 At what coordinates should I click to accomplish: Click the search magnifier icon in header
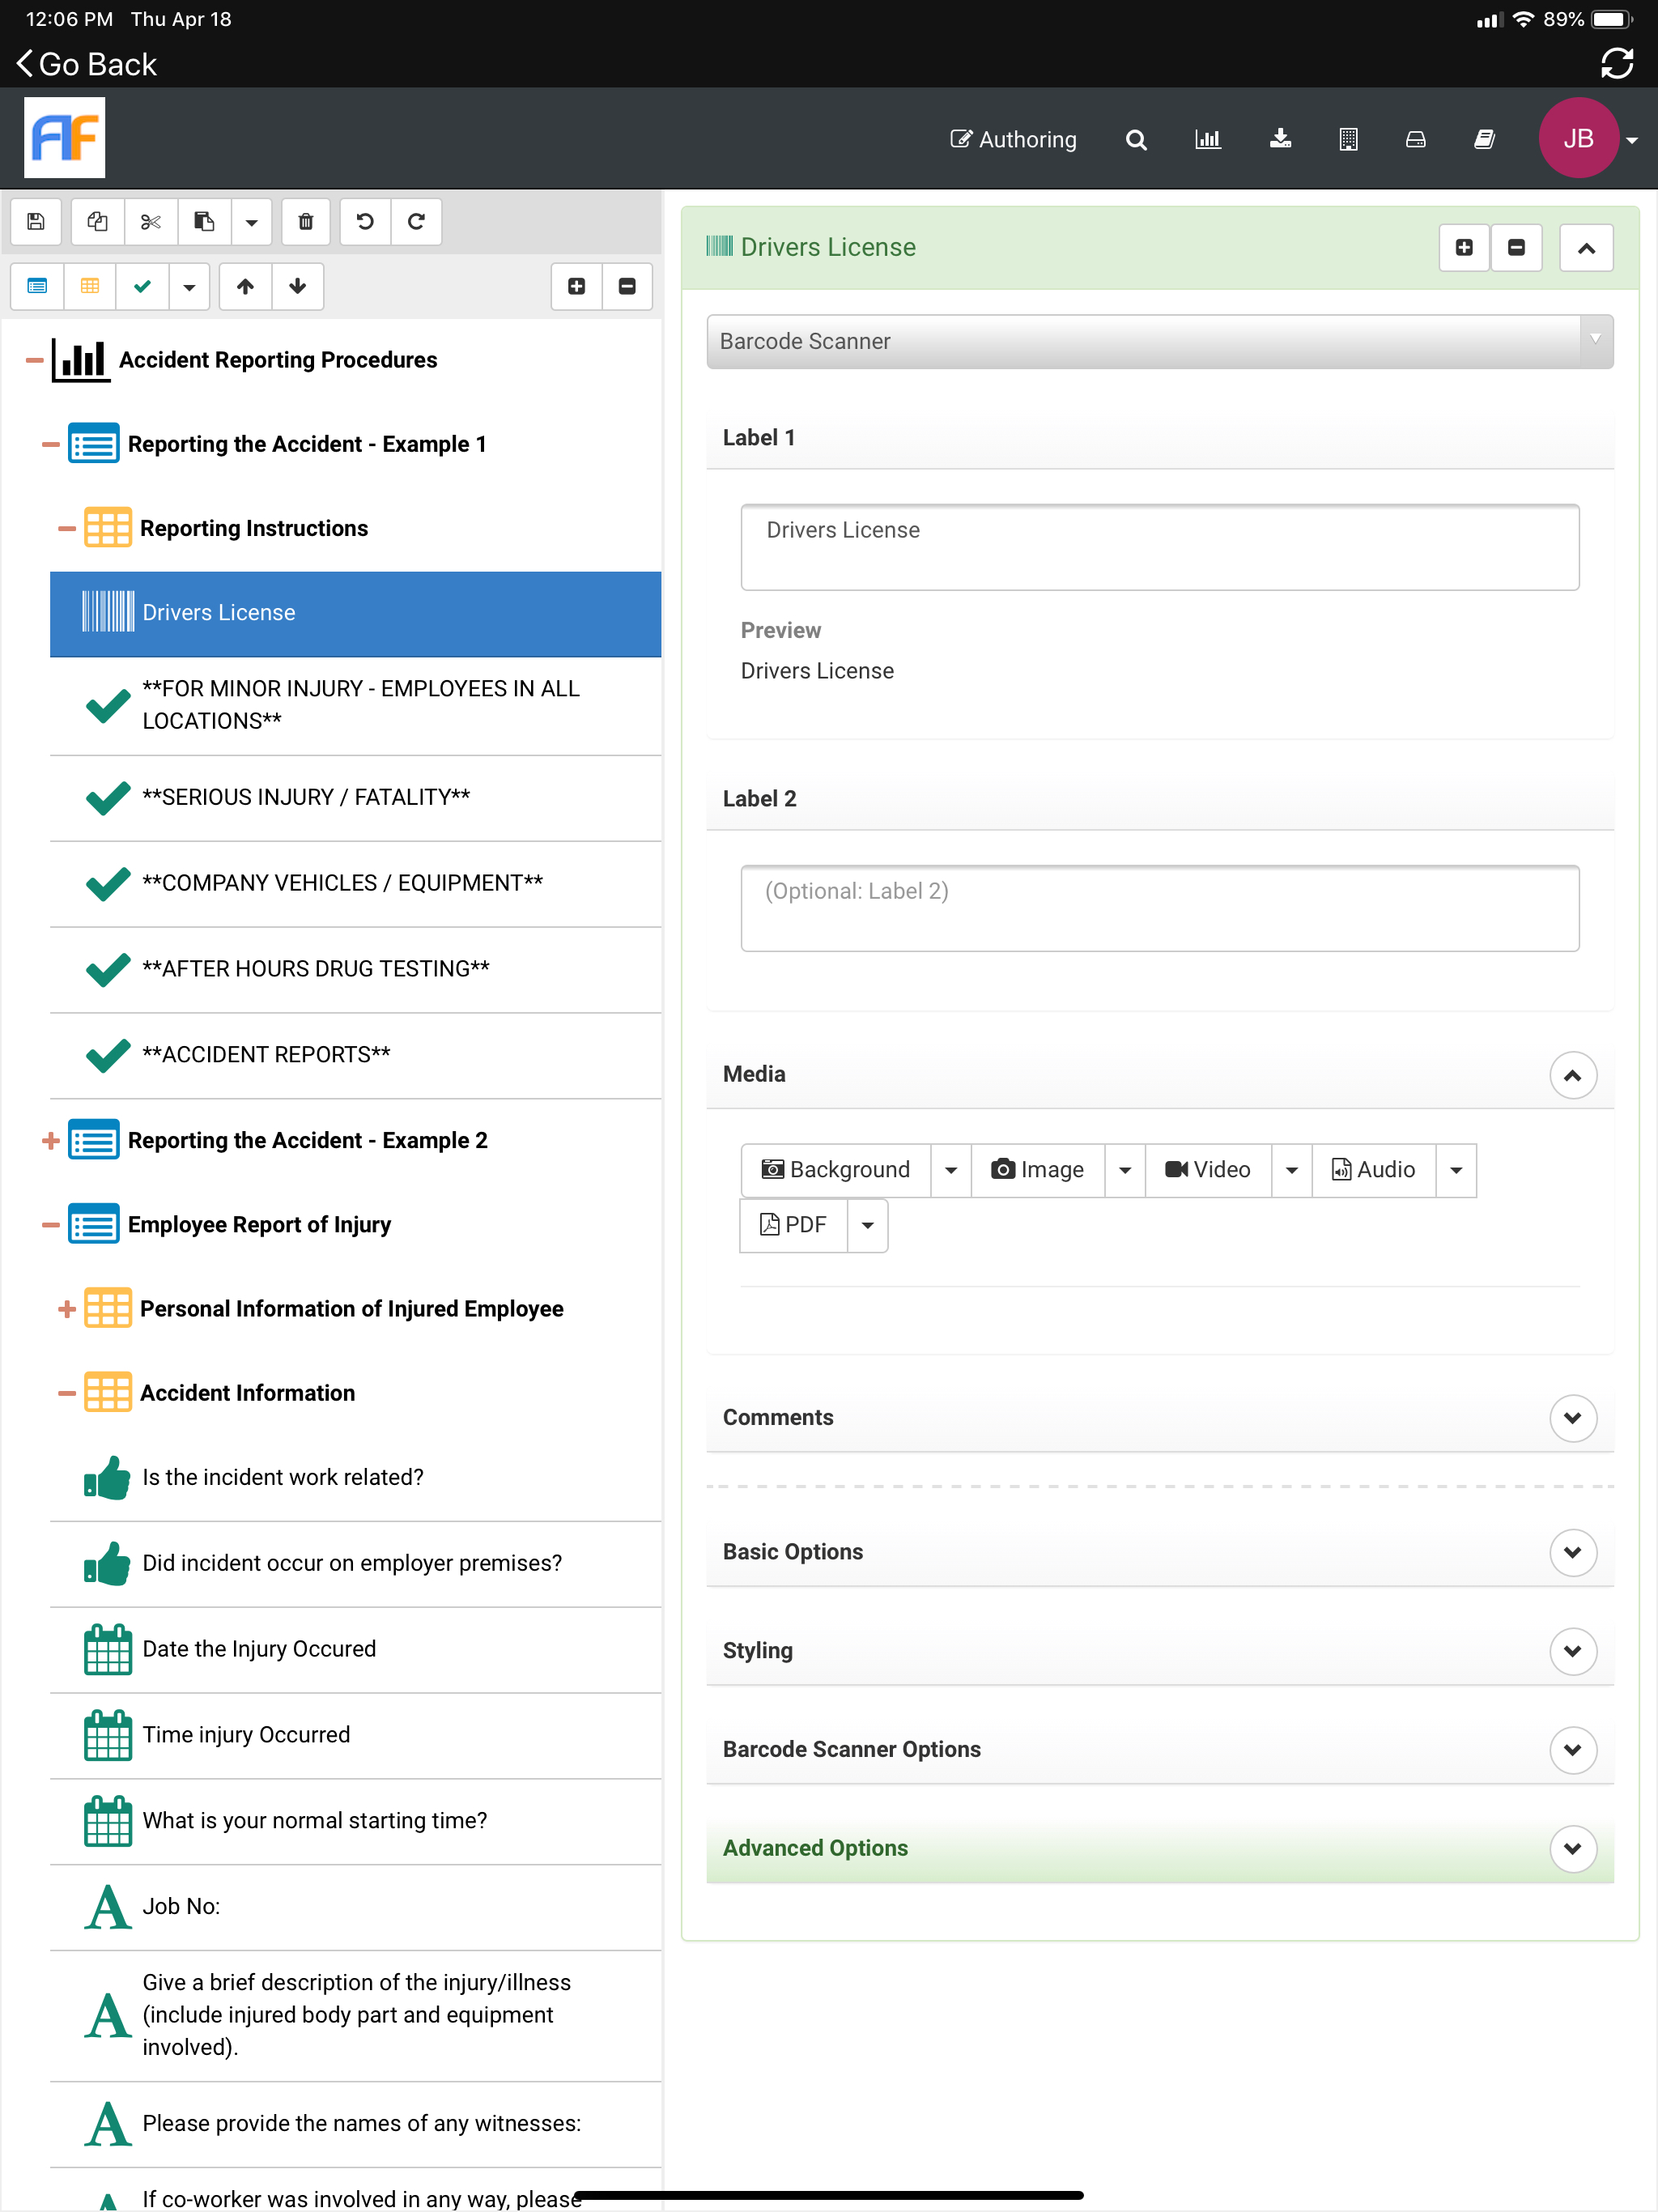[x=1136, y=139]
